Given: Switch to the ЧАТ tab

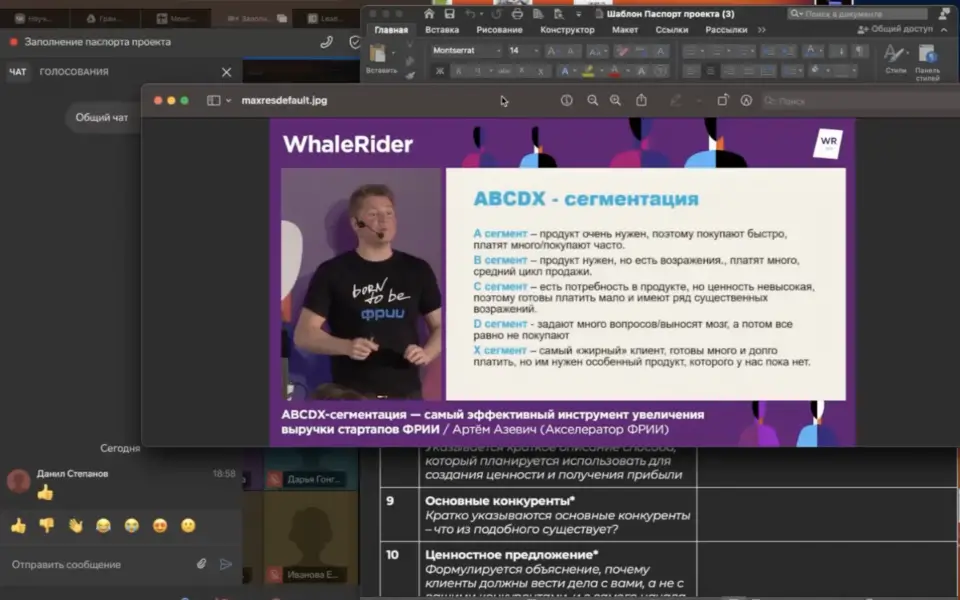Looking at the screenshot, I should (18, 72).
